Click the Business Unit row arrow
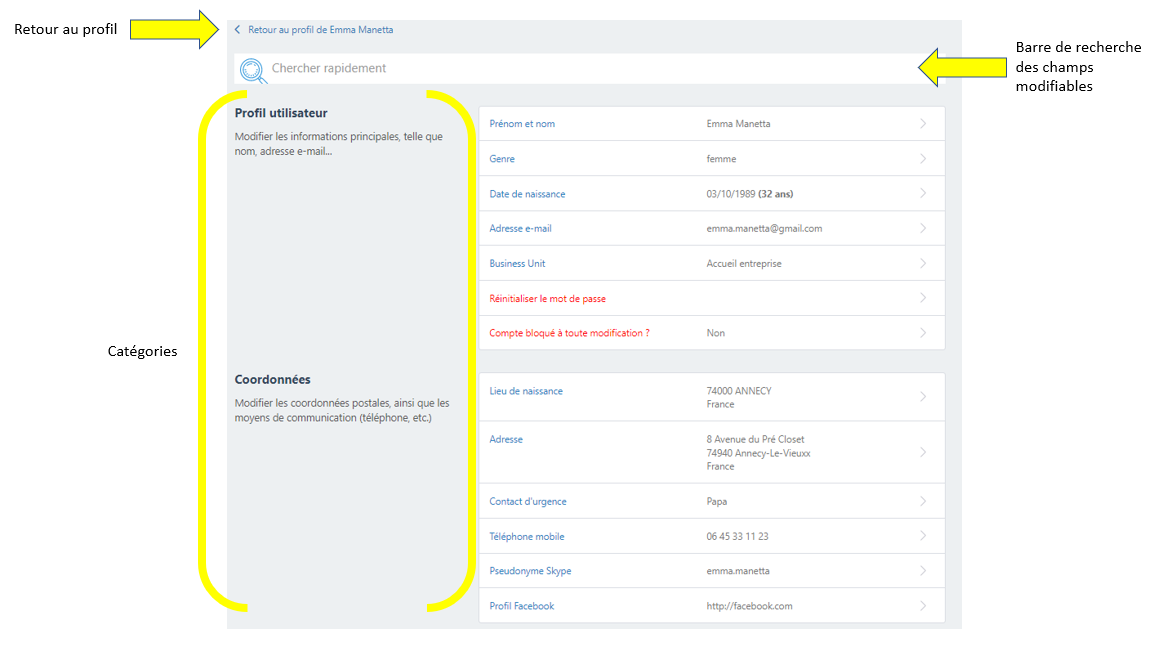The image size is (1162, 657). (x=922, y=263)
